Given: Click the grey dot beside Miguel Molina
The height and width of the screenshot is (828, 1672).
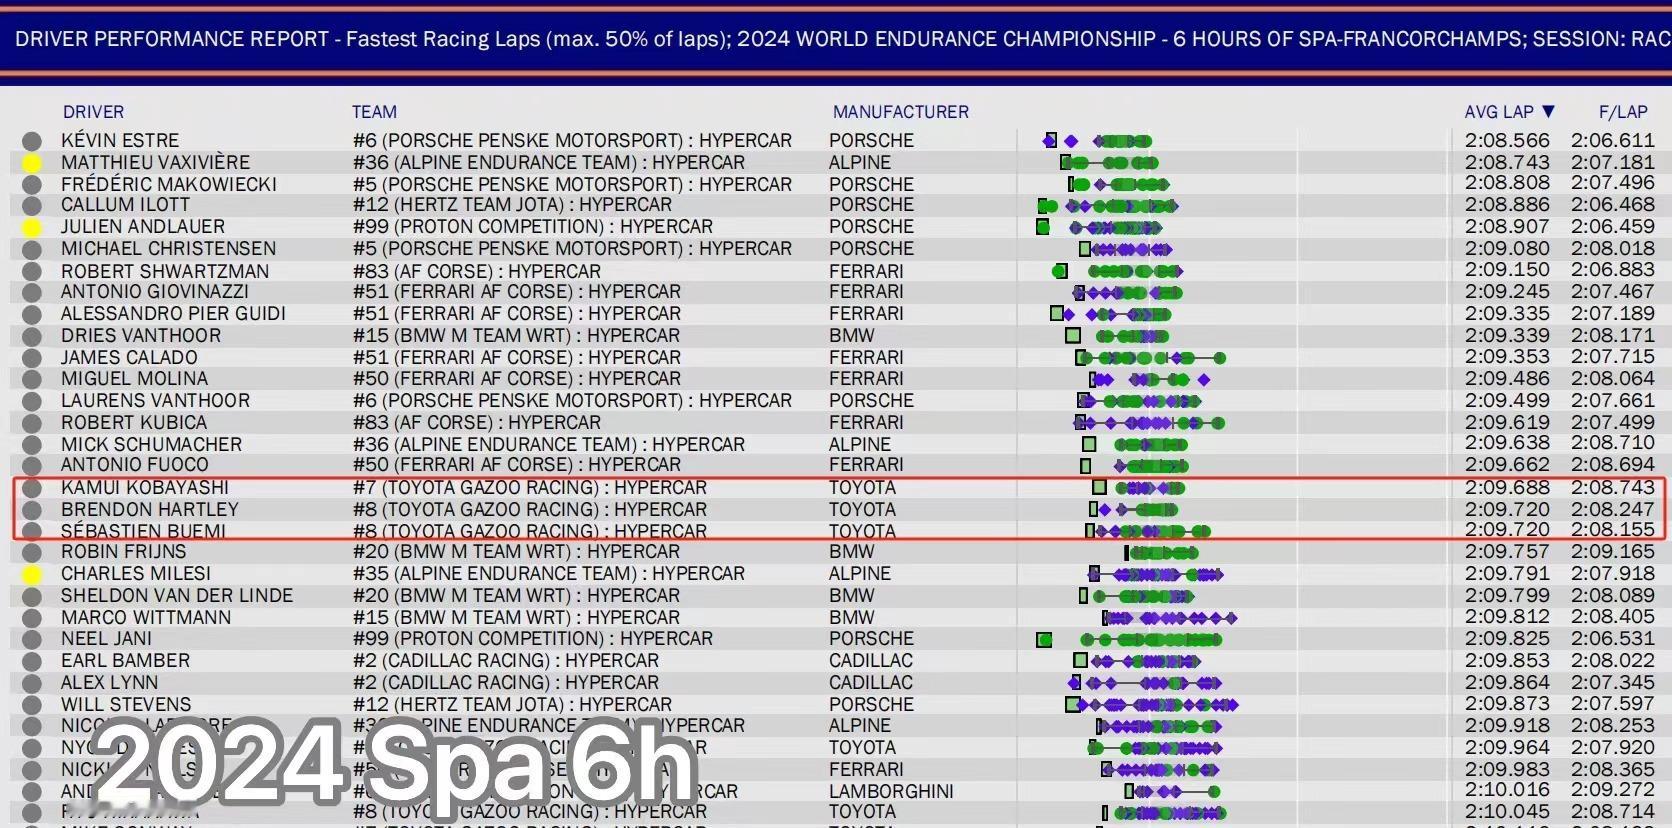Looking at the screenshot, I should (32, 380).
